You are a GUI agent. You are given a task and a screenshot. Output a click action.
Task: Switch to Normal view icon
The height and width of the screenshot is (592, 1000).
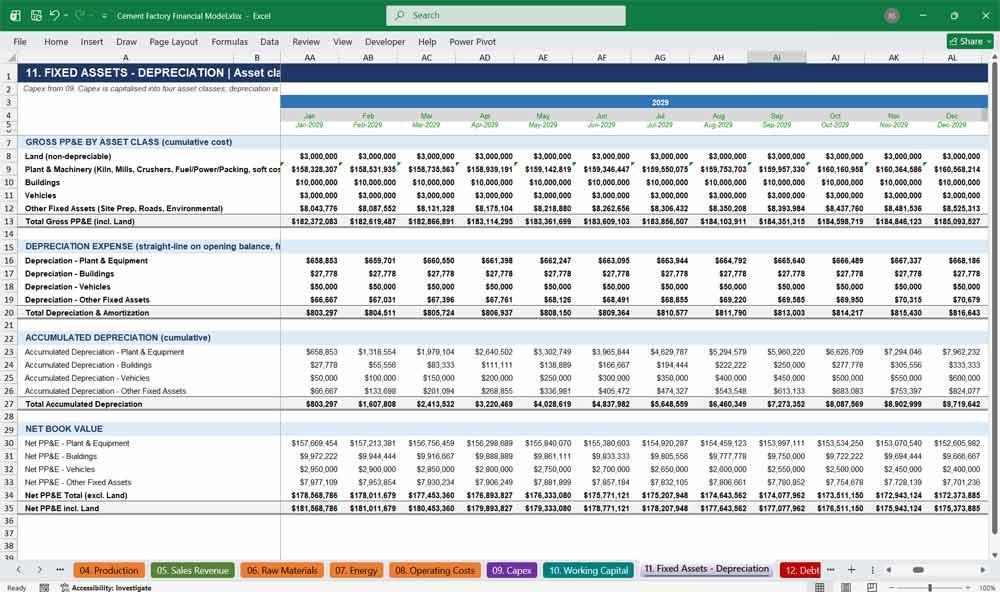(x=820, y=588)
